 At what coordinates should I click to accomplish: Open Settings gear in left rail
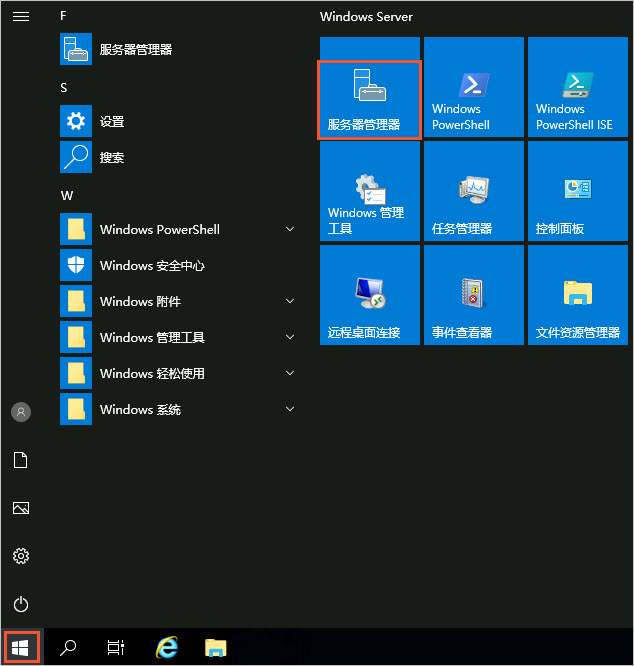21,556
